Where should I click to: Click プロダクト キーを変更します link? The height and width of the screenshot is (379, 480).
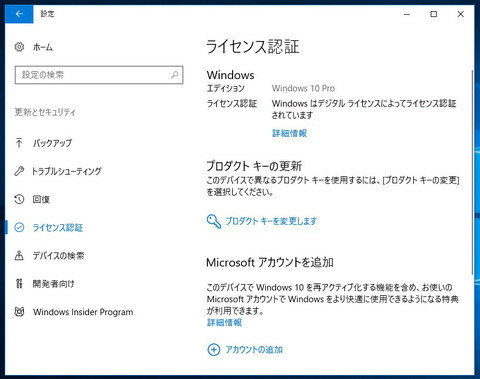pyautogui.click(x=271, y=221)
